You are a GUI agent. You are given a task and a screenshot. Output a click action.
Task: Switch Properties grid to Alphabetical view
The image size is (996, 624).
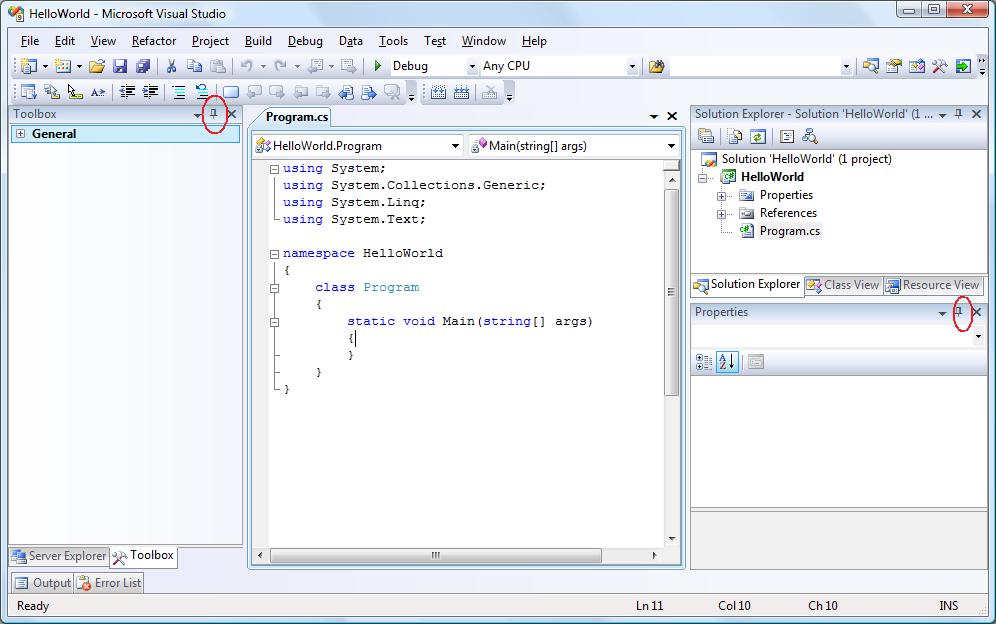click(727, 362)
